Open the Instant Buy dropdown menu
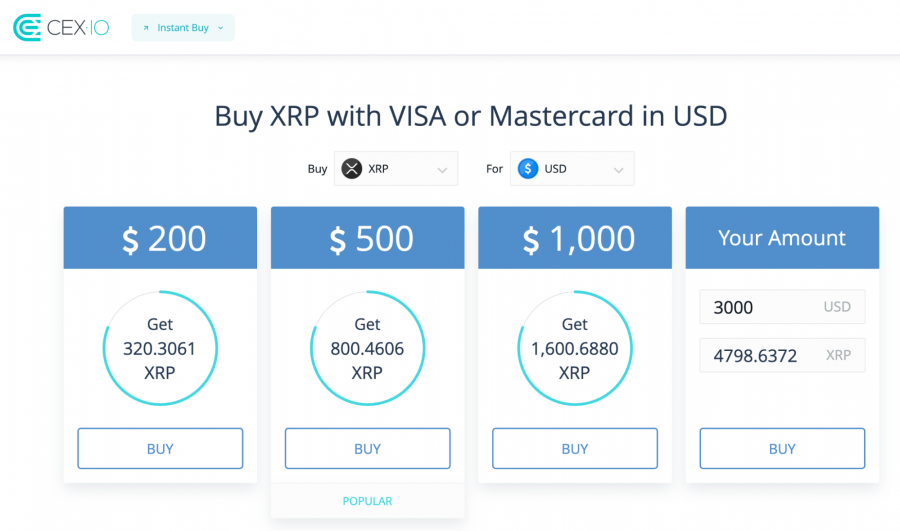This screenshot has height=531, width=900. pos(183,28)
